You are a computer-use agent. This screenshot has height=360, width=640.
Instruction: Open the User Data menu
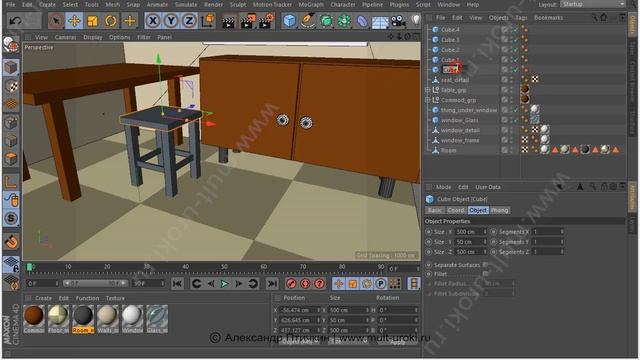pos(488,187)
